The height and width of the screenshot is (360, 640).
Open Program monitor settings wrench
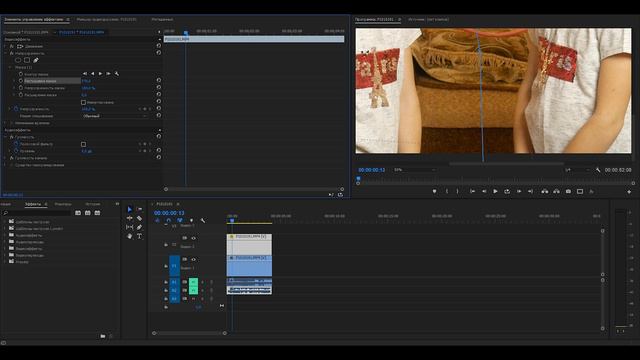(598, 170)
